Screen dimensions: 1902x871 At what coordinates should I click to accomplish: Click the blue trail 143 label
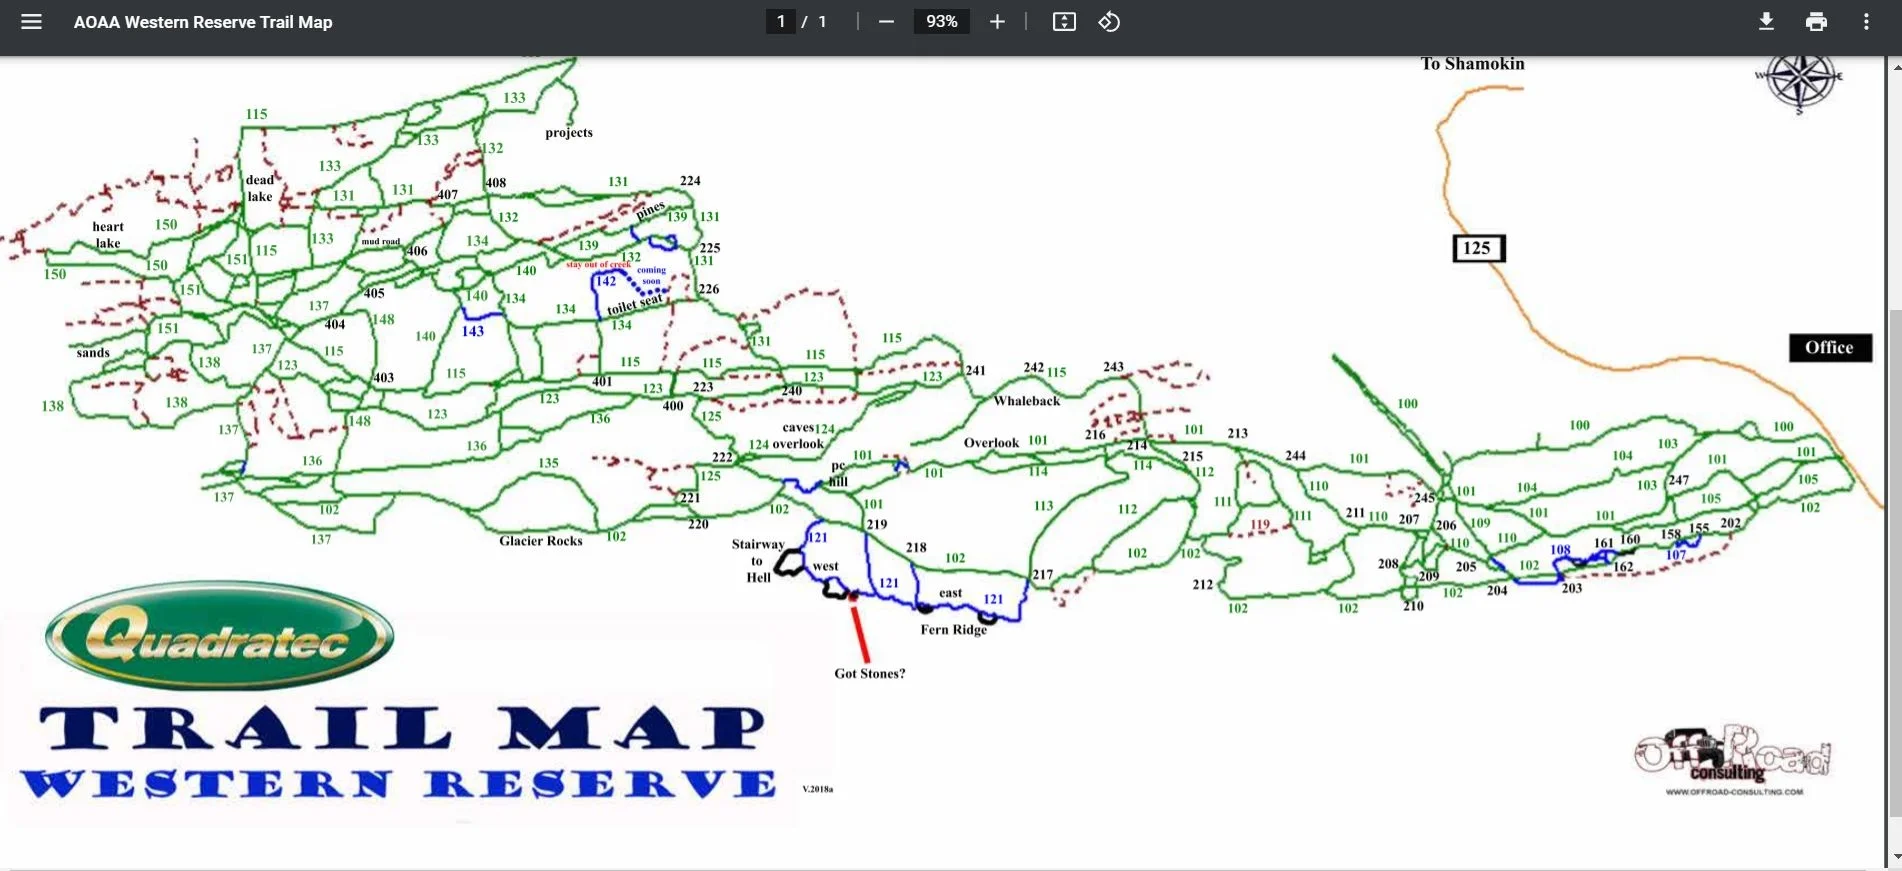[473, 331]
